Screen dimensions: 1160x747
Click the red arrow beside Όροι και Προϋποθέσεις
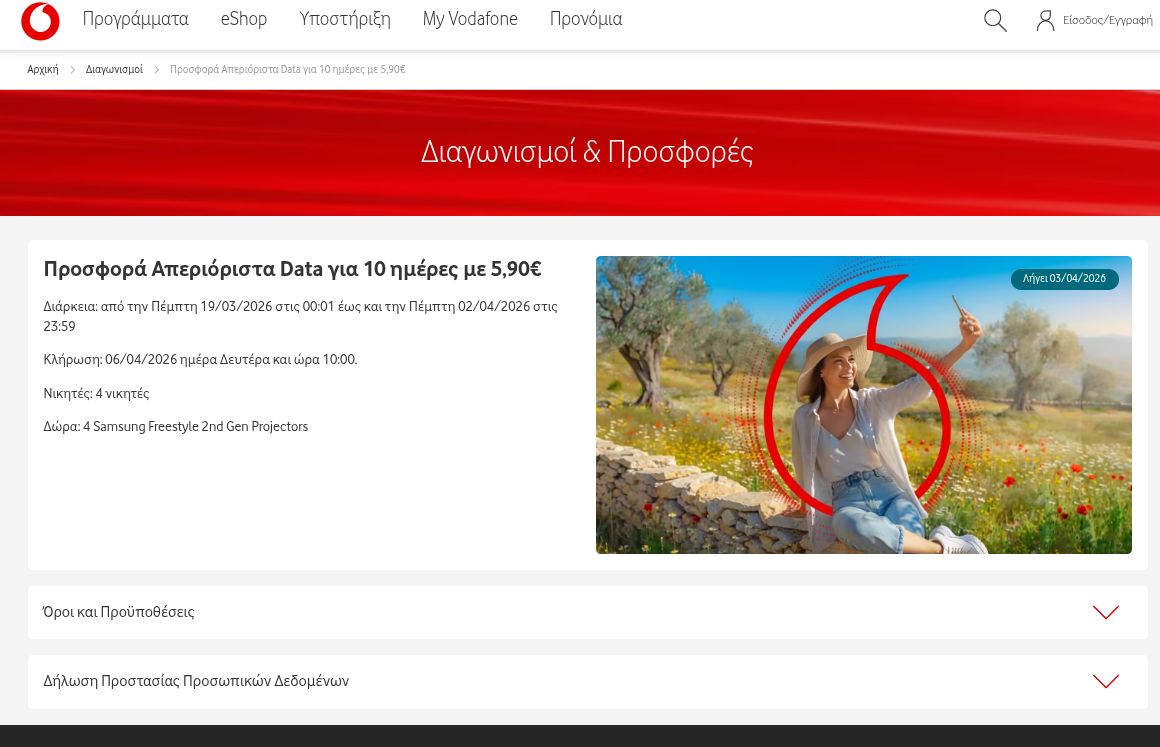pyautogui.click(x=1105, y=612)
